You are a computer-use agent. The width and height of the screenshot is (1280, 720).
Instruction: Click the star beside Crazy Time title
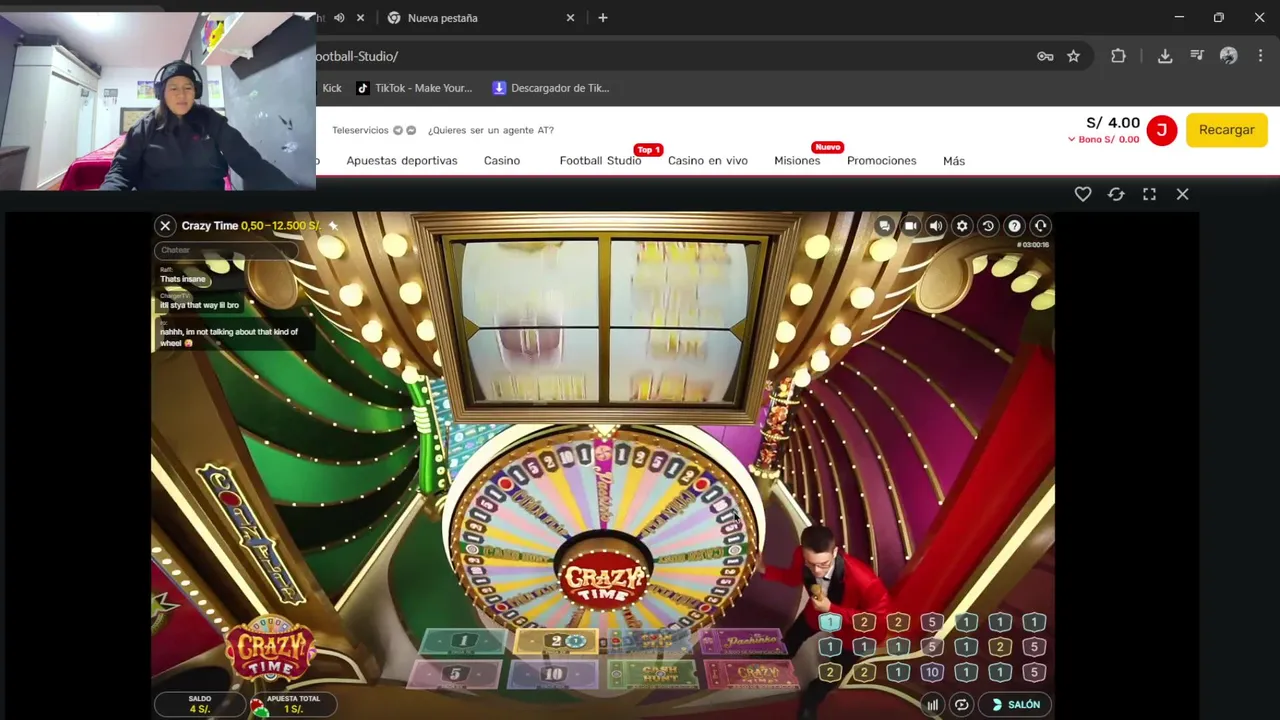[333, 226]
